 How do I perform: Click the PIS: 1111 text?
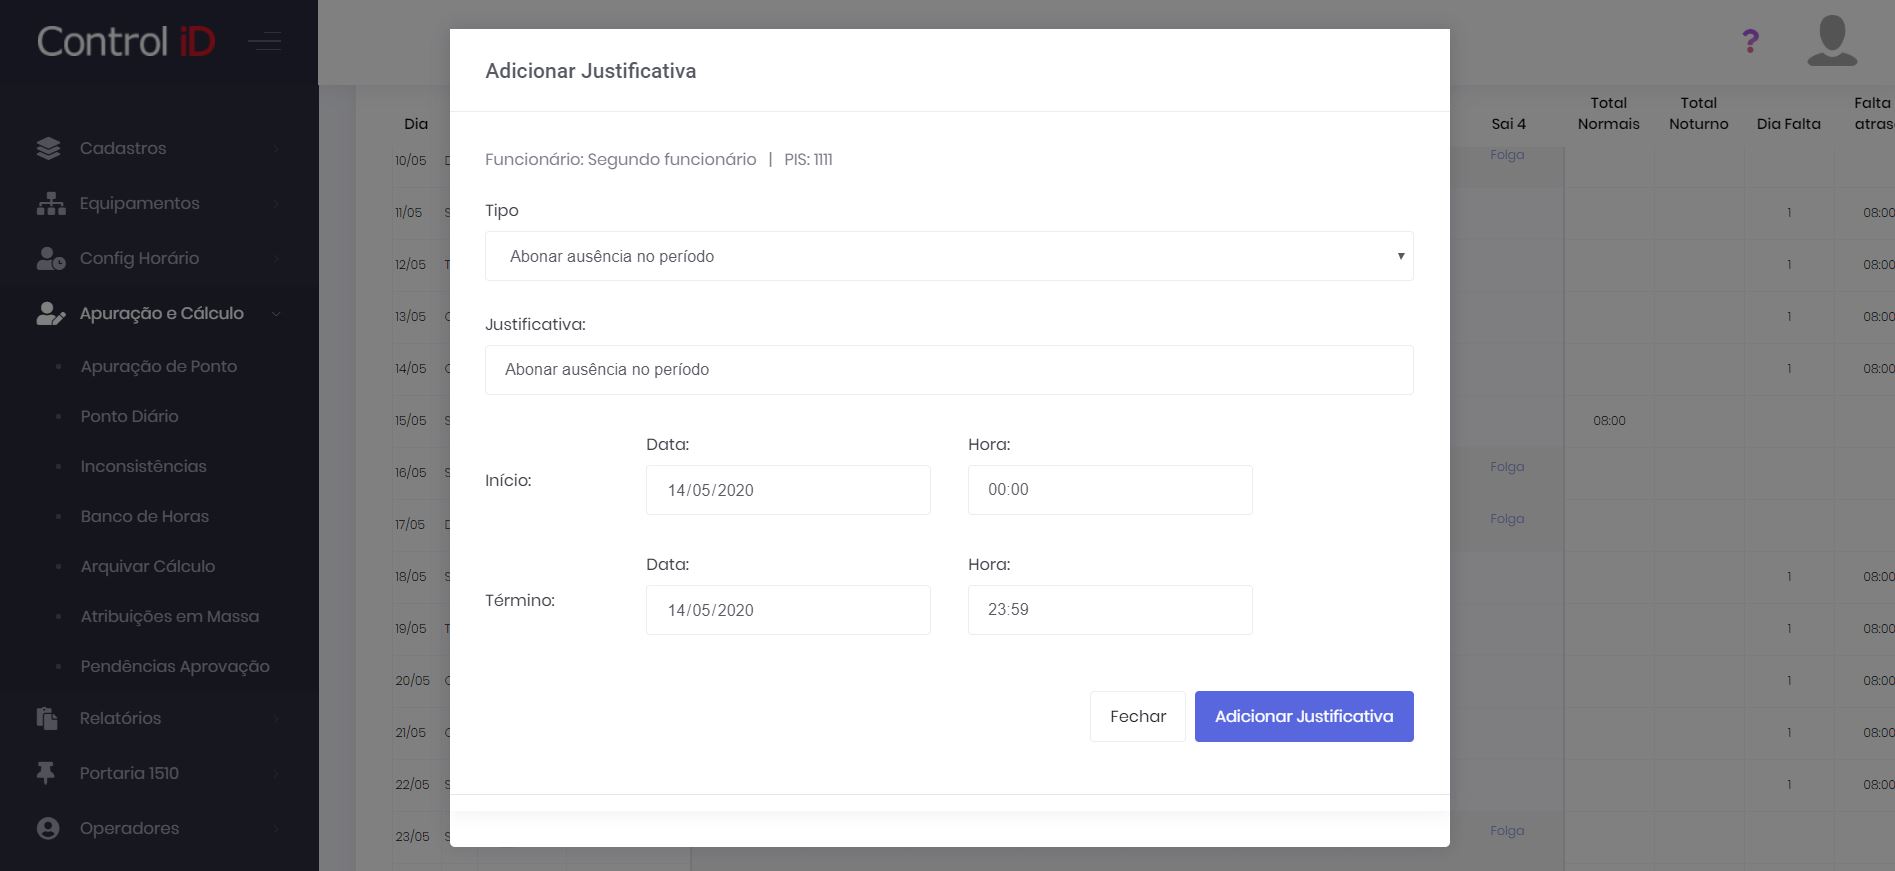pyautogui.click(x=808, y=160)
